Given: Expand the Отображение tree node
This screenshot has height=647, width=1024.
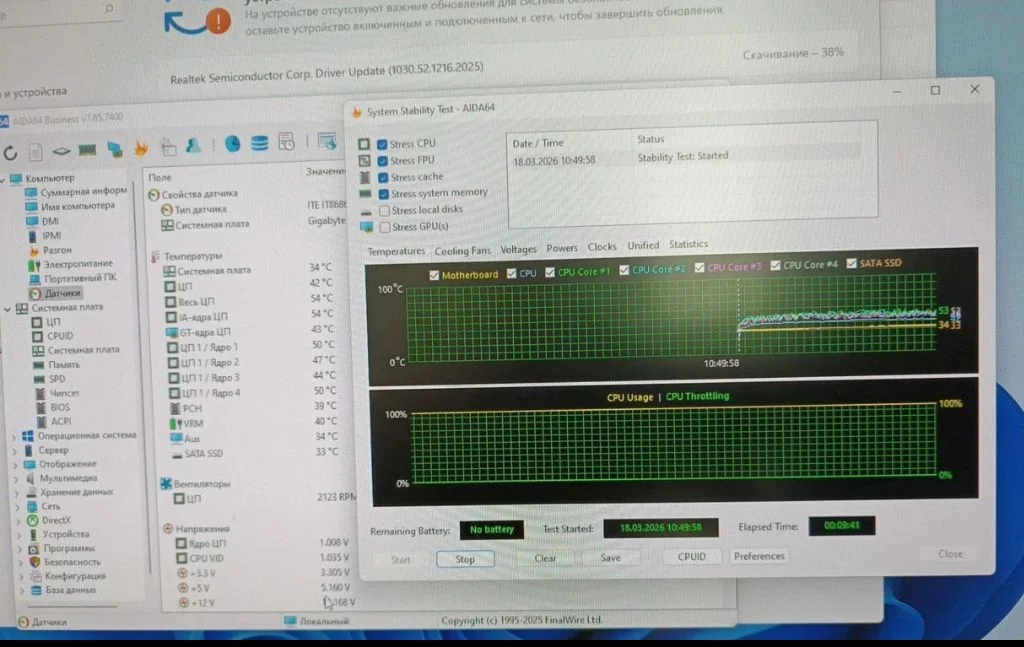Looking at the screenshot, I should coord(16,465).
